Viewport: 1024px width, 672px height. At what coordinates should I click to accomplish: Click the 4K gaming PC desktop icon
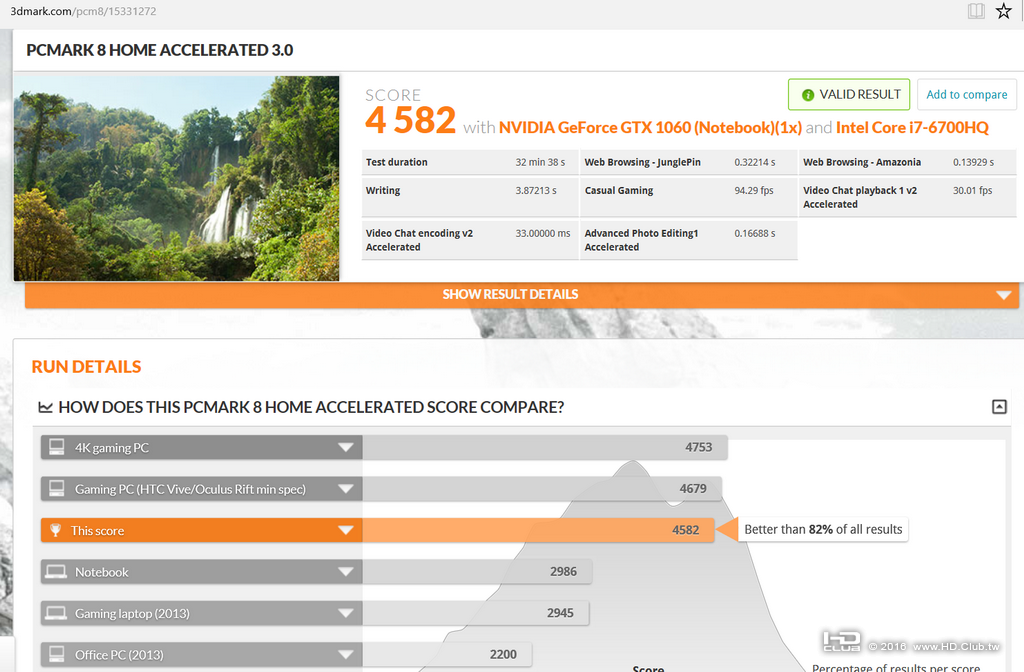pyautogui.click(x=57, y=447)
